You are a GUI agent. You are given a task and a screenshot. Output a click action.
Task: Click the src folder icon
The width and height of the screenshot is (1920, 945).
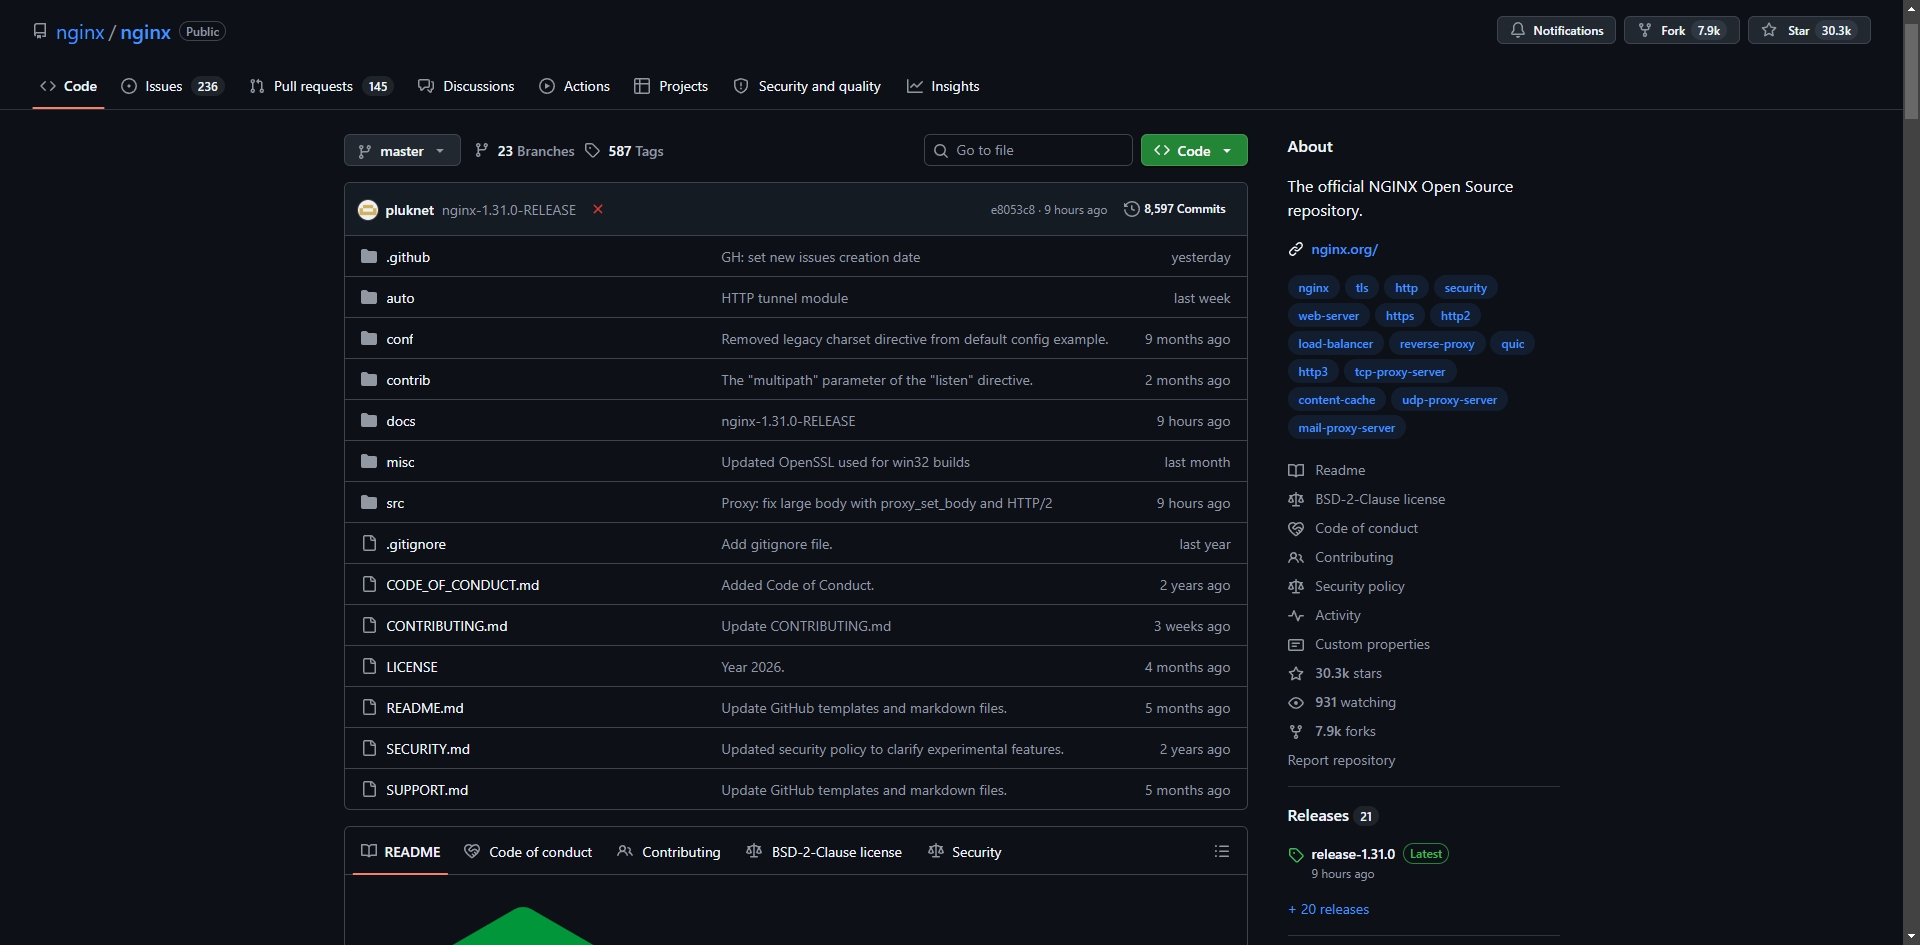coord(369,503)
